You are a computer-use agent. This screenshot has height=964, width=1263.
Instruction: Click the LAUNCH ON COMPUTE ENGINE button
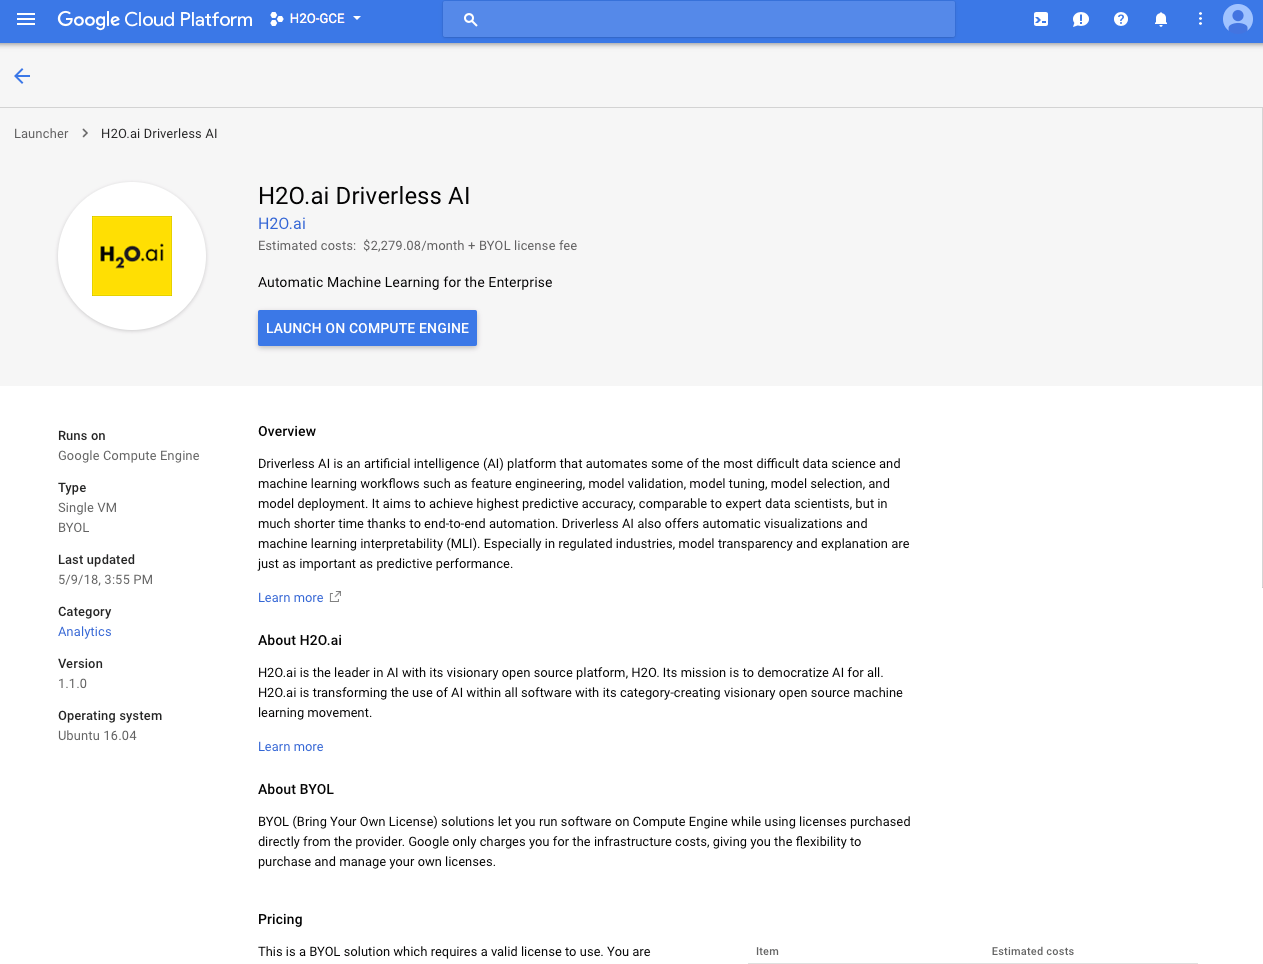coord(367,327)
